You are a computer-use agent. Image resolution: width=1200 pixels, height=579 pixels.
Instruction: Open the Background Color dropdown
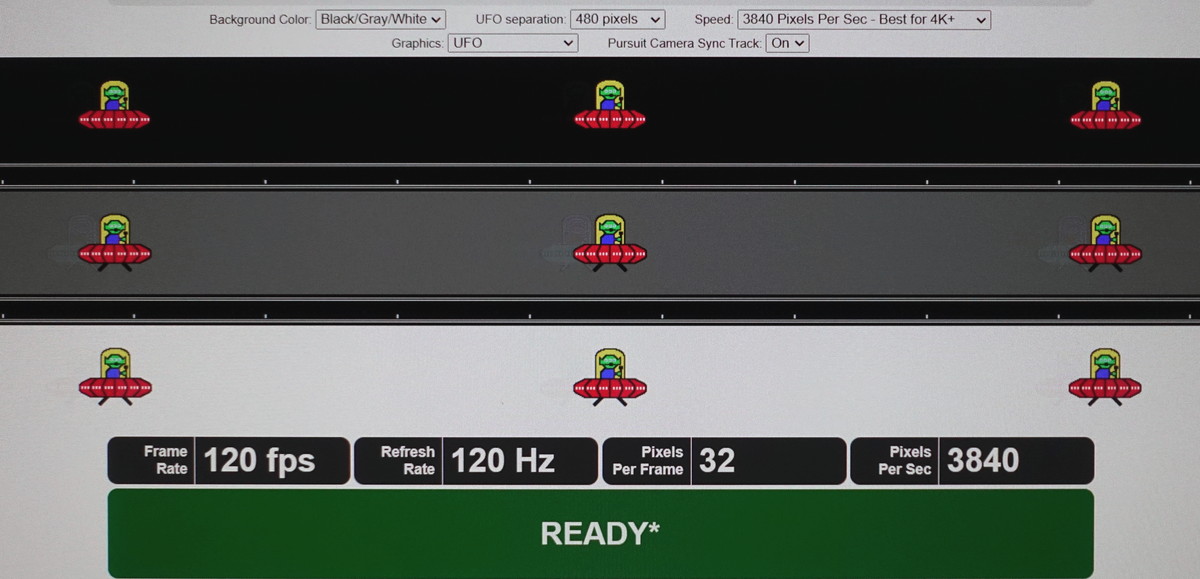380,19
